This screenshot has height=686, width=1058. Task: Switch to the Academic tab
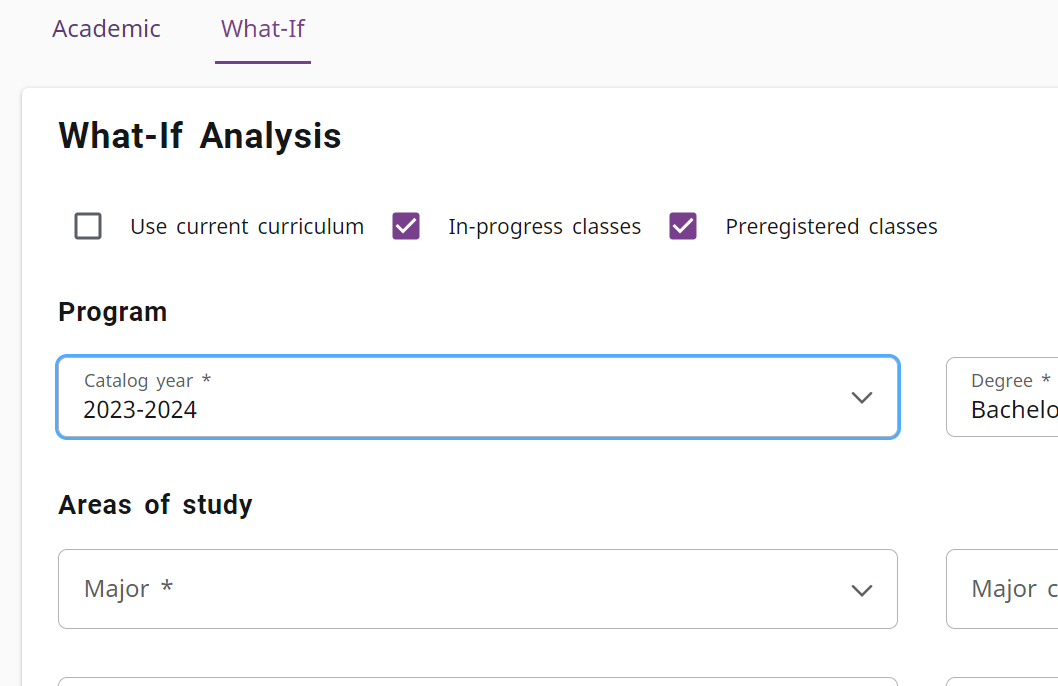pyautogui.click(x=106, y=29)
